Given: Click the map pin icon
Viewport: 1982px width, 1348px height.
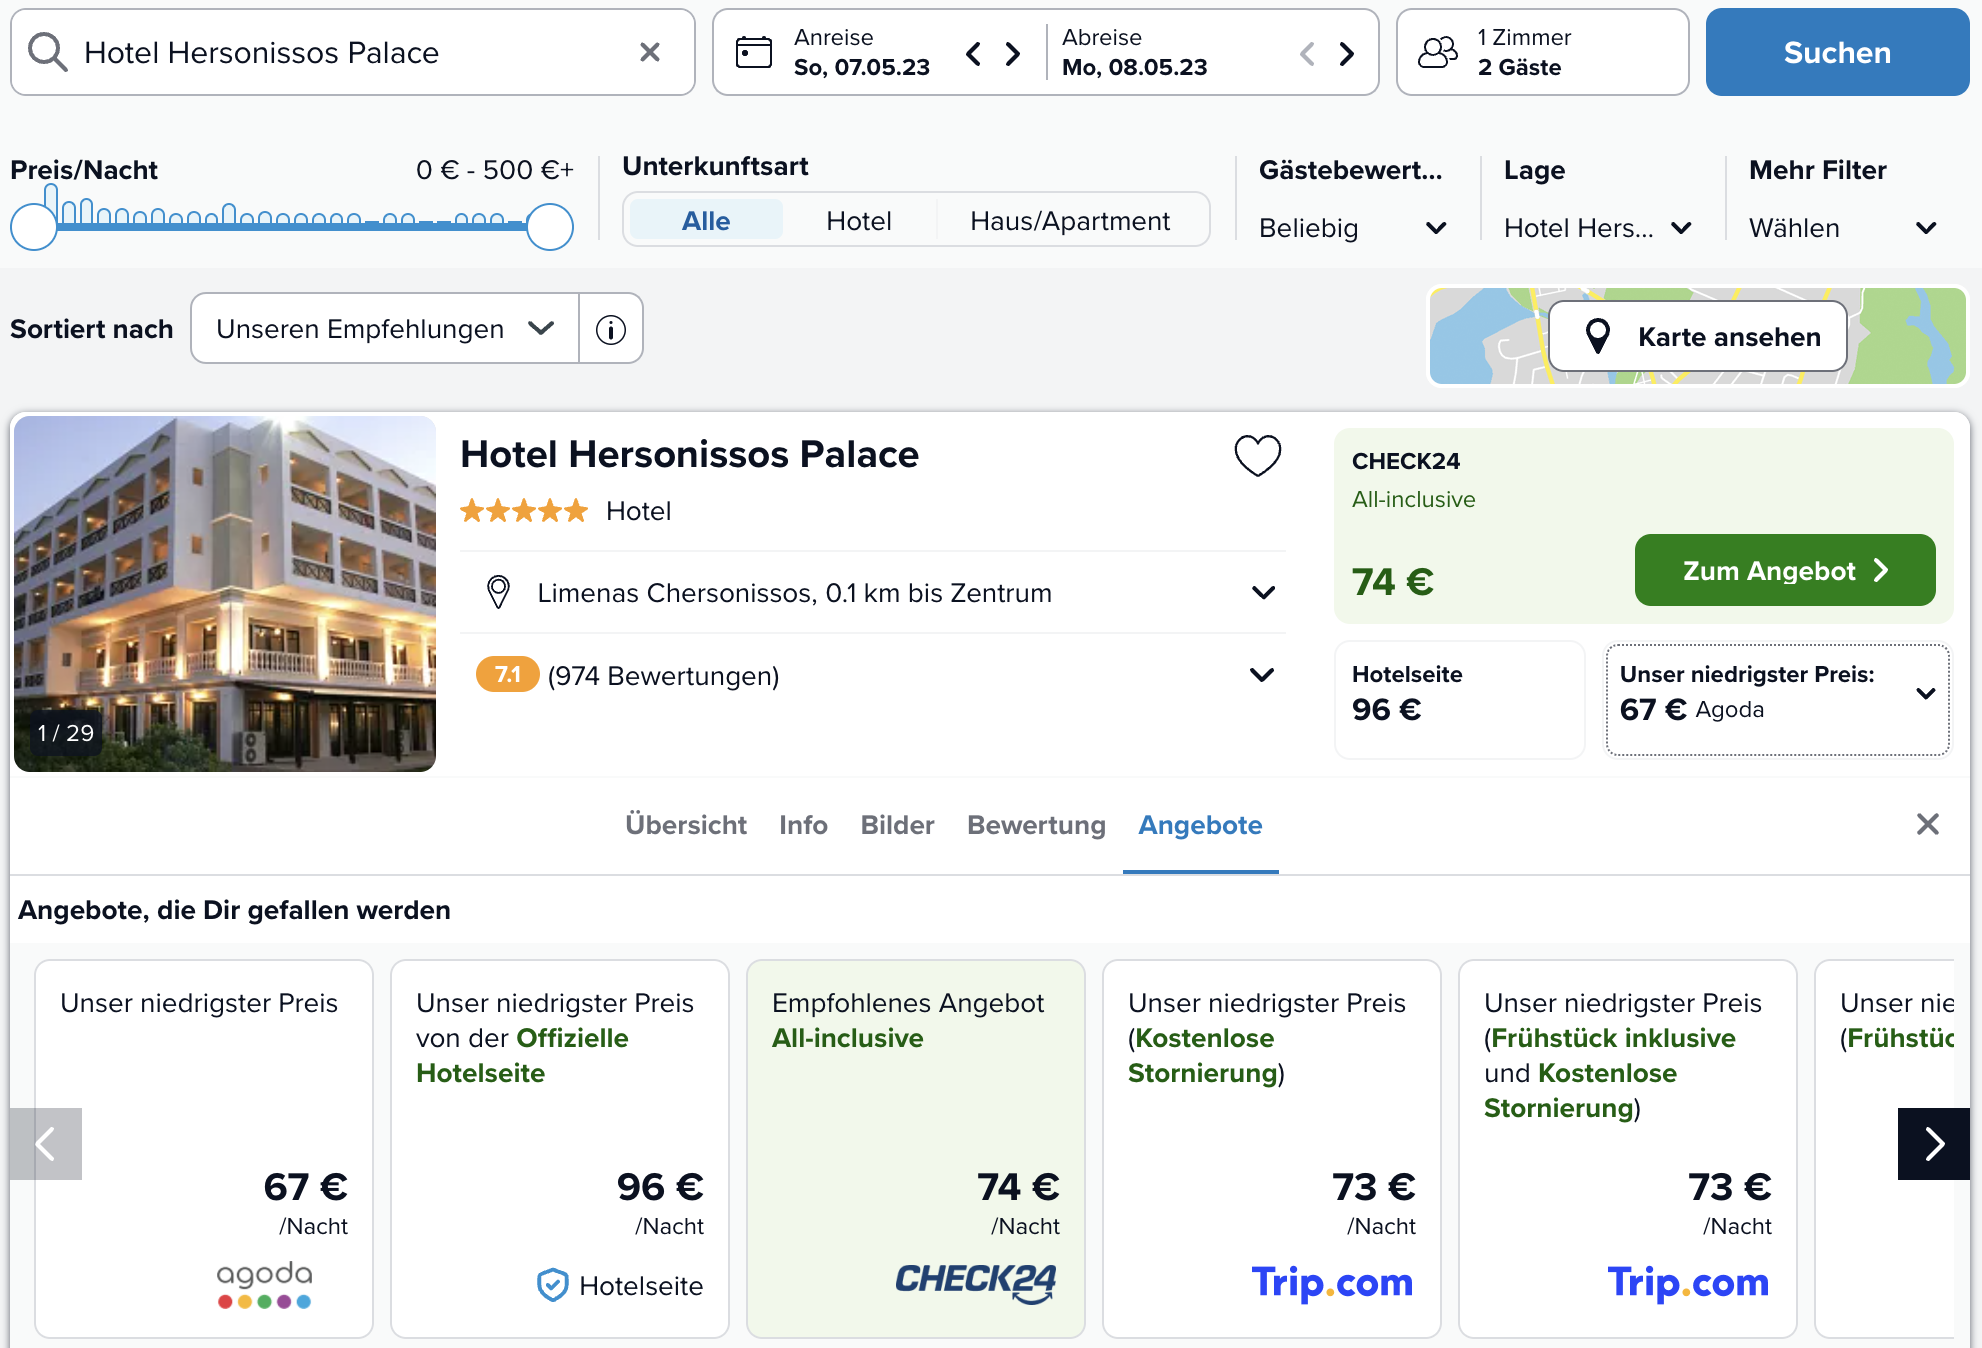Looking at the screenshot, I should coord(1598,337).
